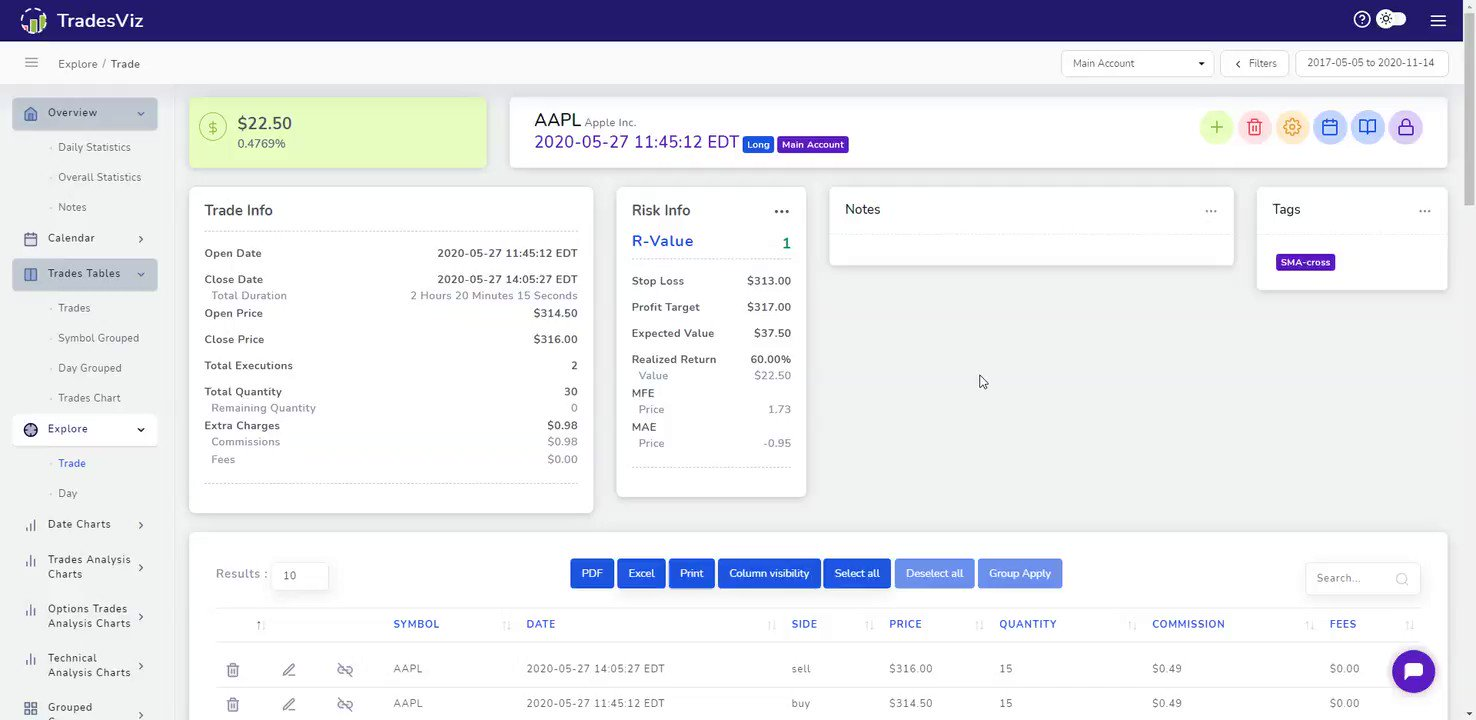Open Column visibility options
Screen dimensions: 1476x720
pos(769,573)
